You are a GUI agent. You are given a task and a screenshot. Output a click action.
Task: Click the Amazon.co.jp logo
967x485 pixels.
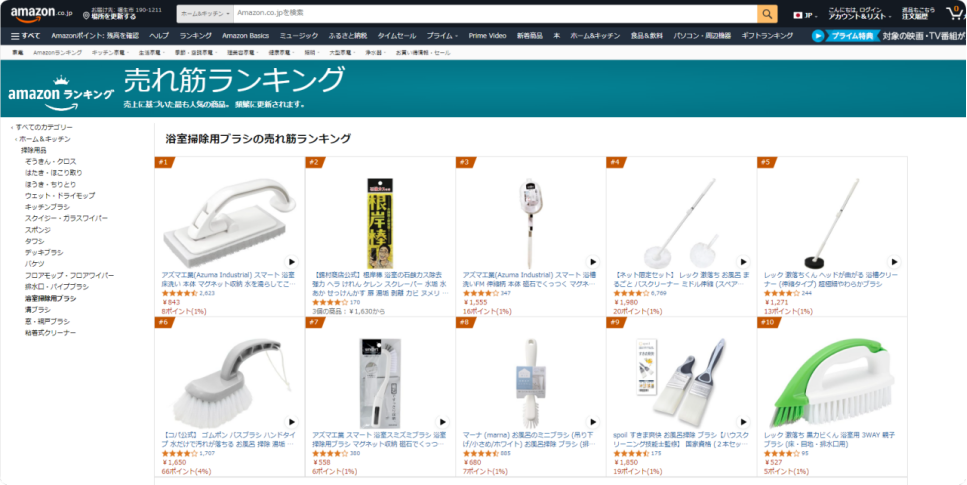pos(43,14)
